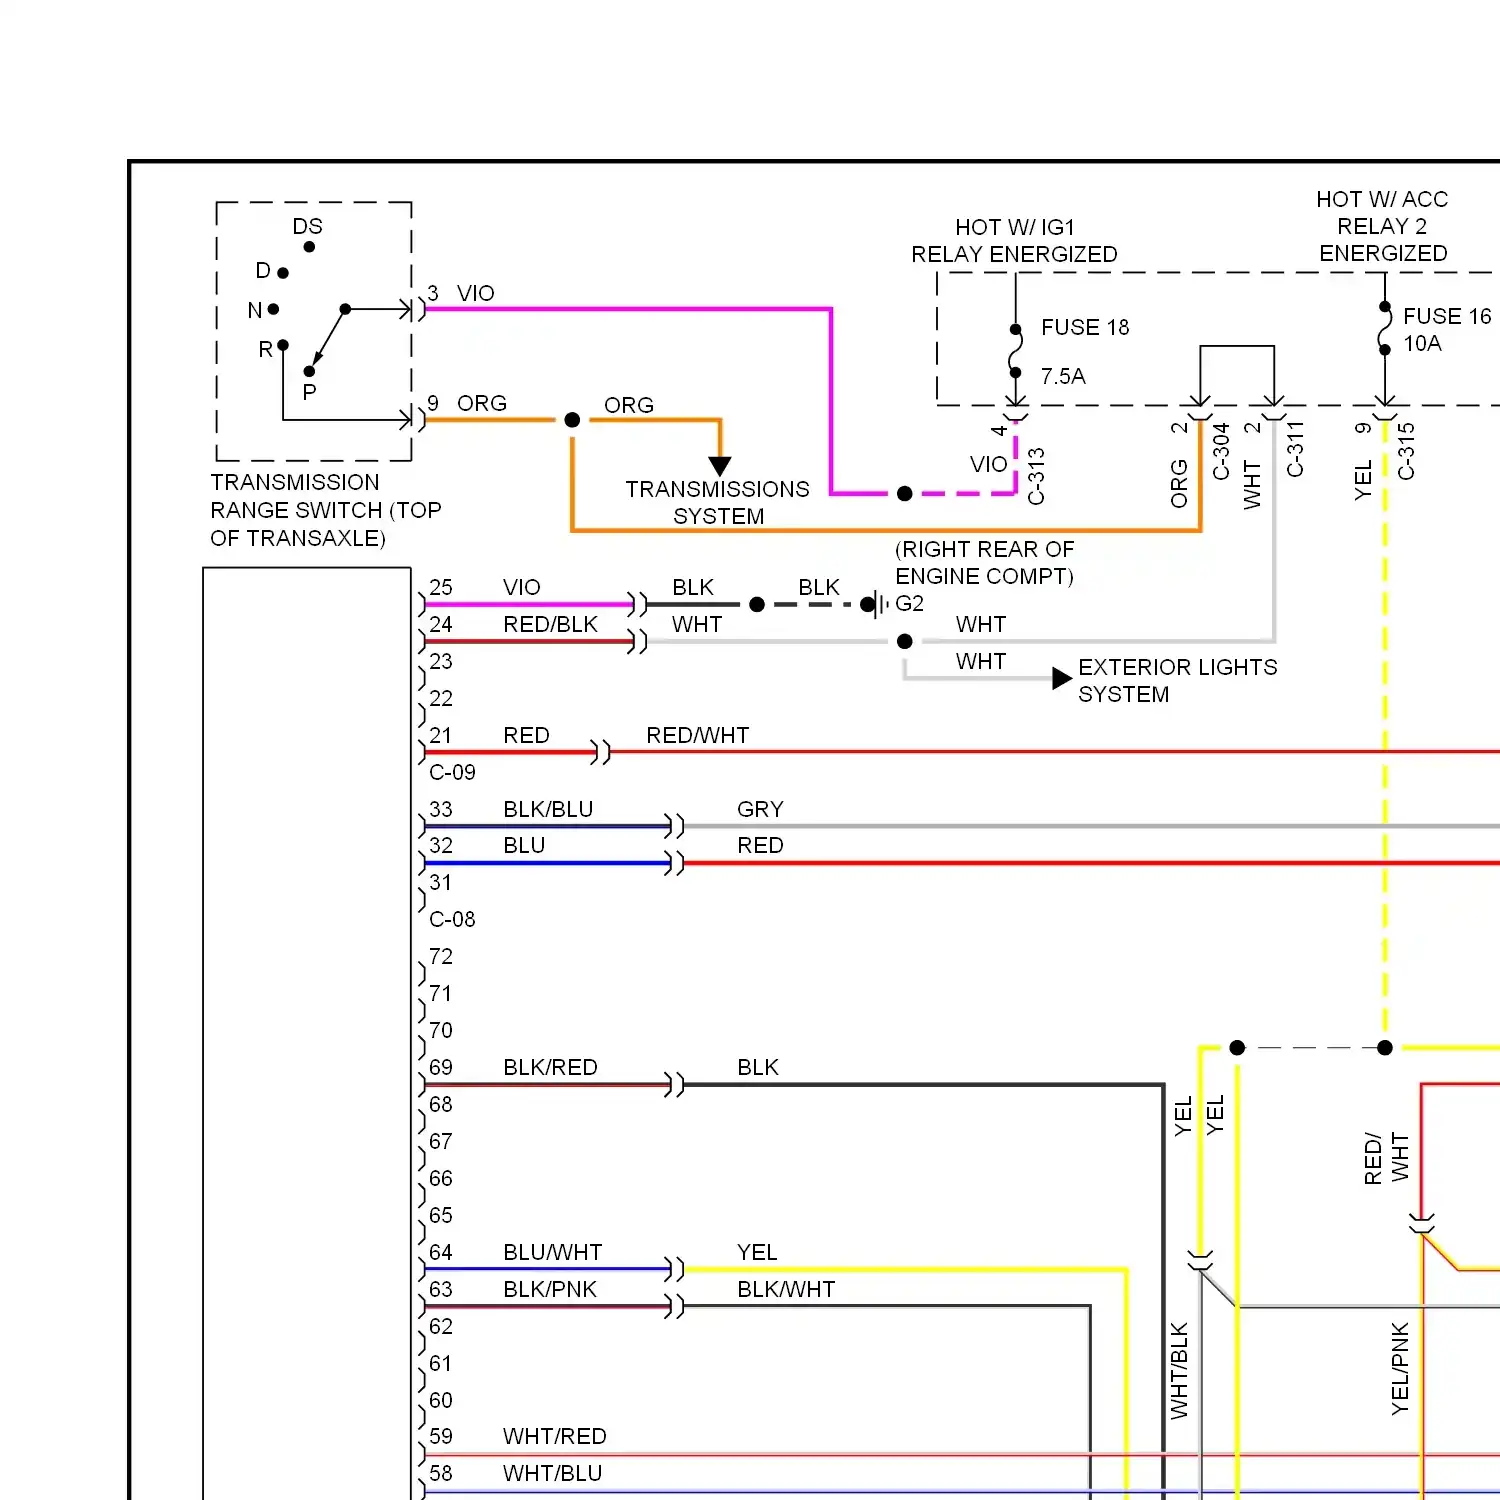Select the 'FUSE 18' label
This screenshot has width=1500, height=1500.
(1085, 327)
